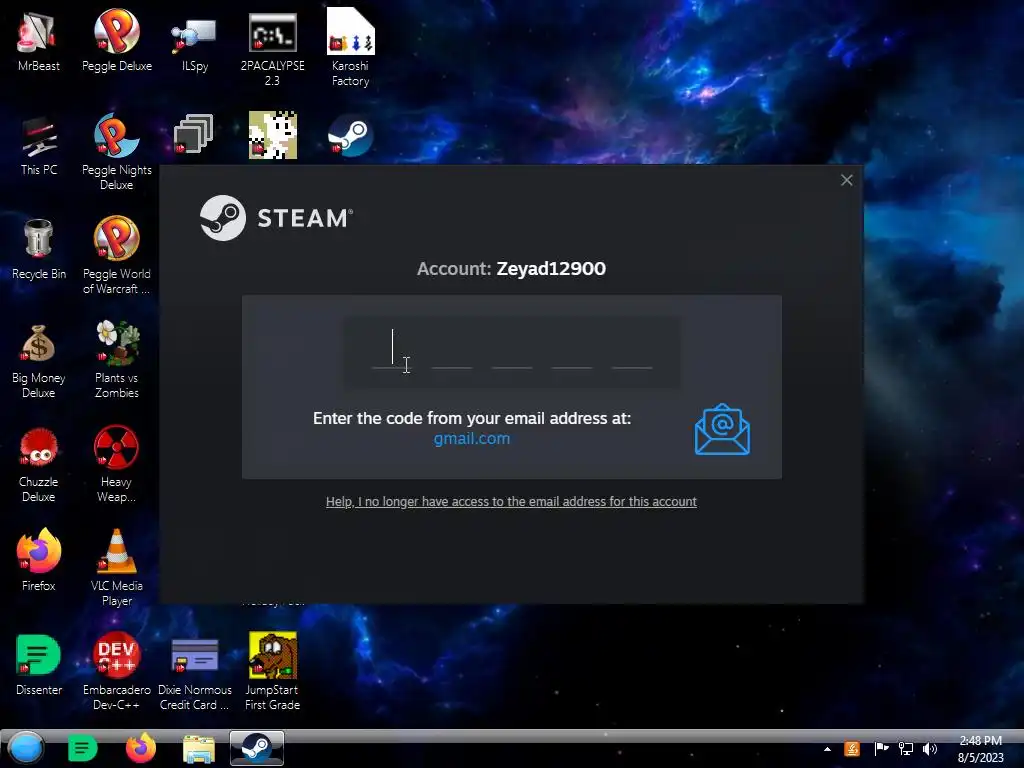The height and width of the screenshot is (768, 1024).
Task: Launch Firefox from the taskbar
Action: point(140,748)
